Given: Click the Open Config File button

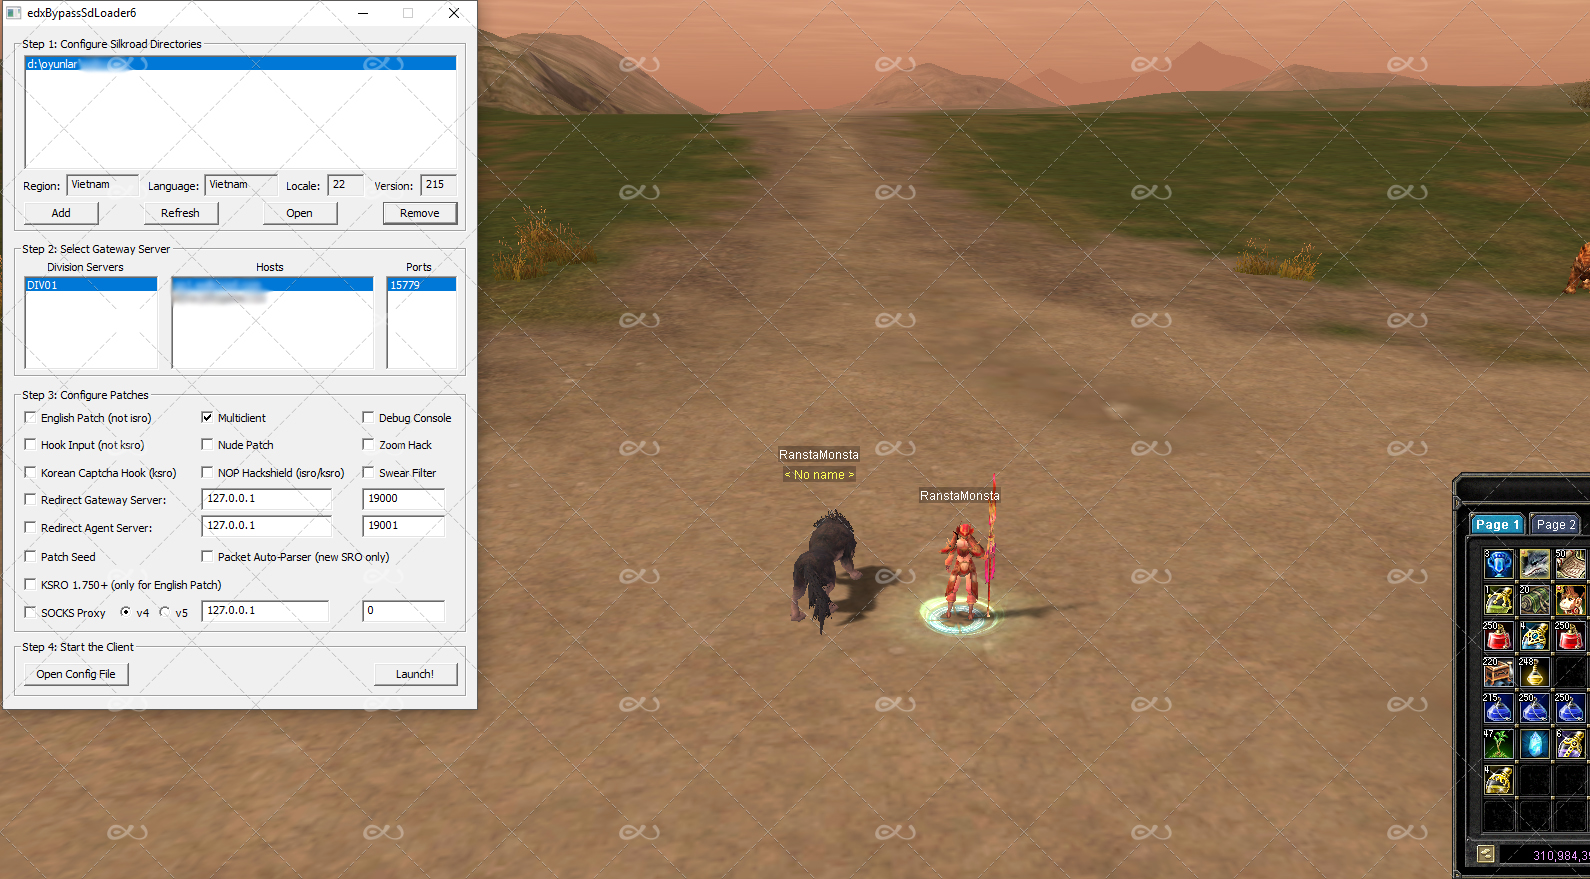Looking at the screenshot, I should 76,674.
